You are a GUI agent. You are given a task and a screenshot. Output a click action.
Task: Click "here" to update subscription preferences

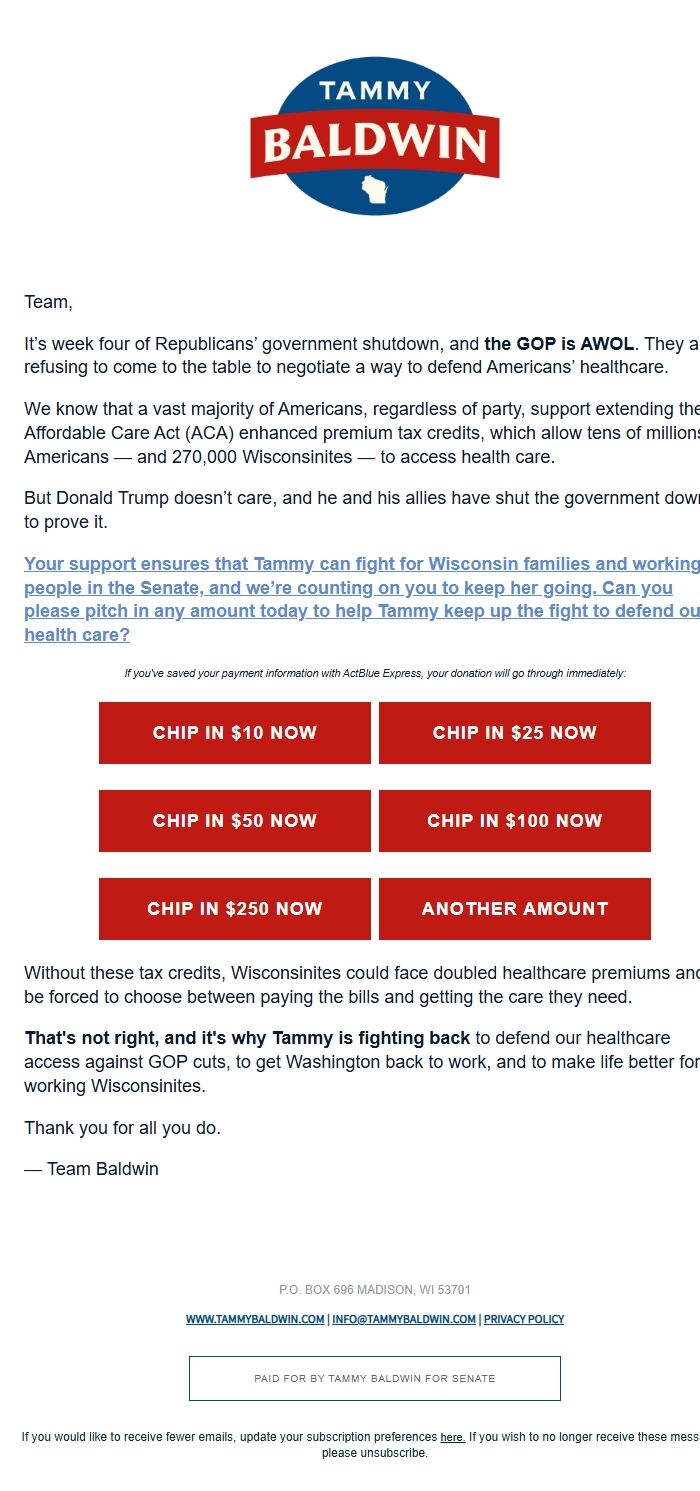452,1438
